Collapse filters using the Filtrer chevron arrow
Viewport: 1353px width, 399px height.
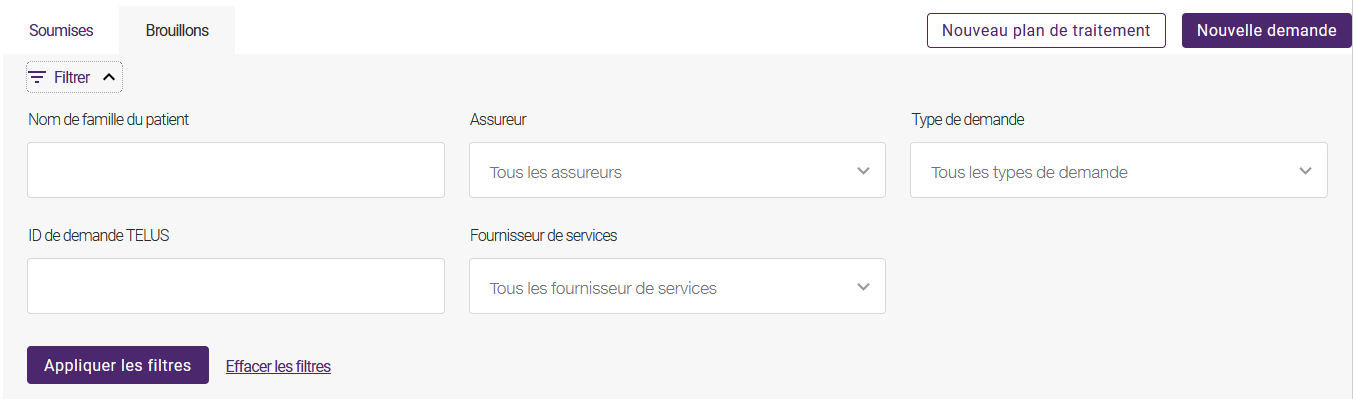click(x=110, y=77)
